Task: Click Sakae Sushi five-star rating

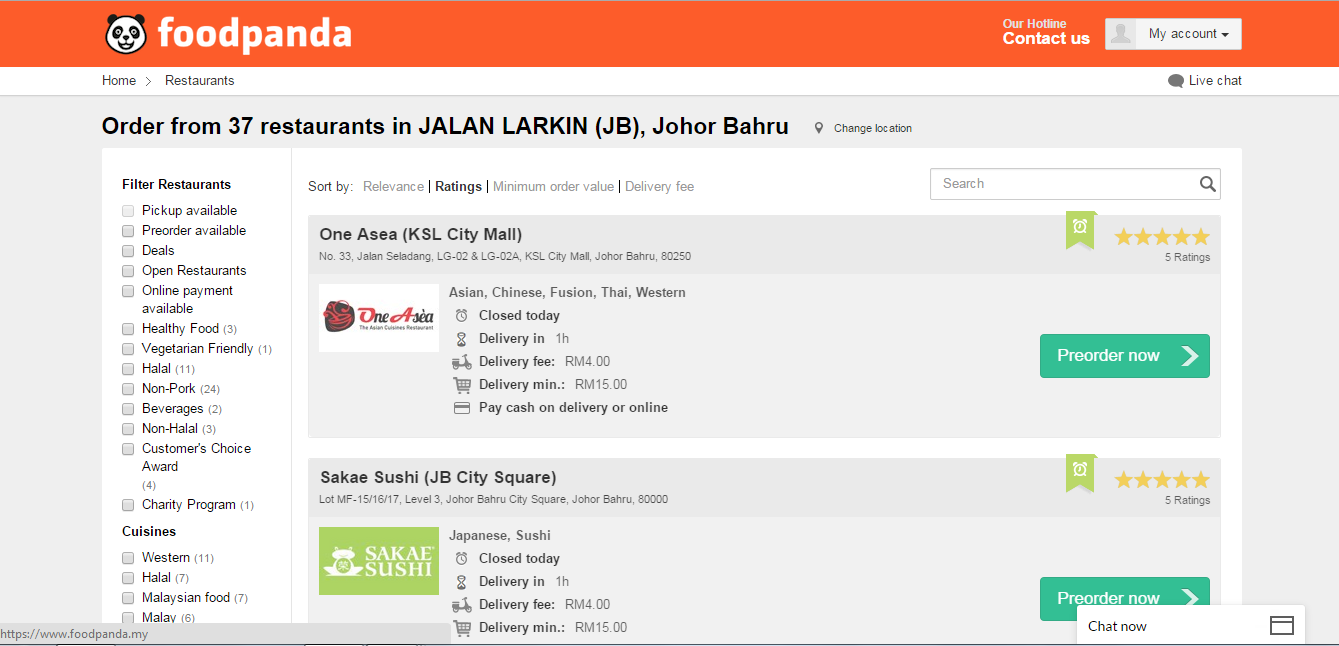Action: (1162, 480)
